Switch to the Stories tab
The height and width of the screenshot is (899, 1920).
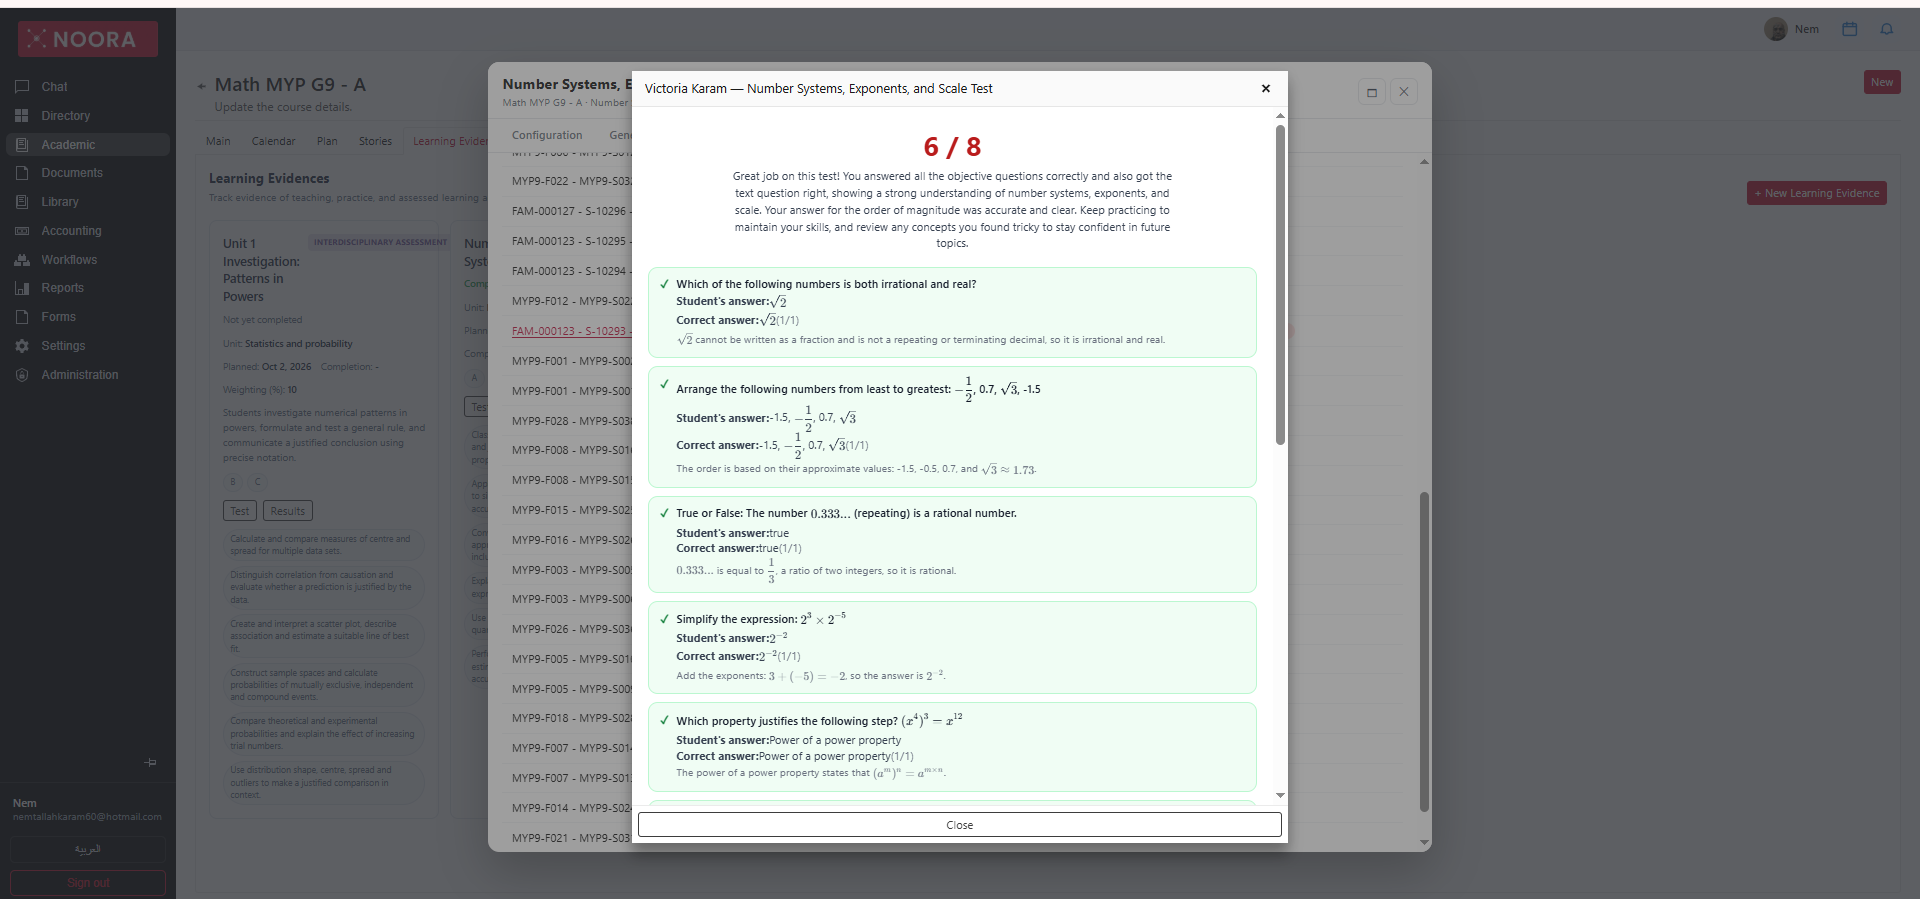(x=375, y=142)
